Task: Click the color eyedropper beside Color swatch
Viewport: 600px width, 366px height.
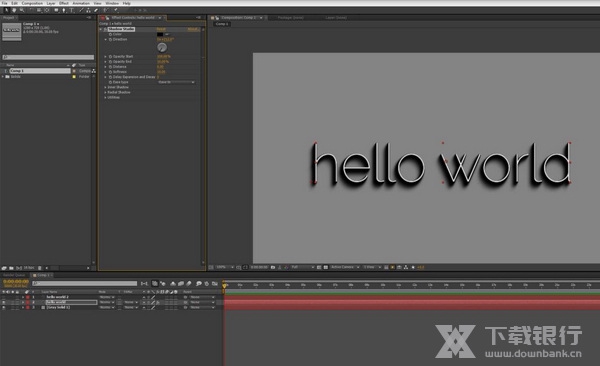Action: click(167, 34)
